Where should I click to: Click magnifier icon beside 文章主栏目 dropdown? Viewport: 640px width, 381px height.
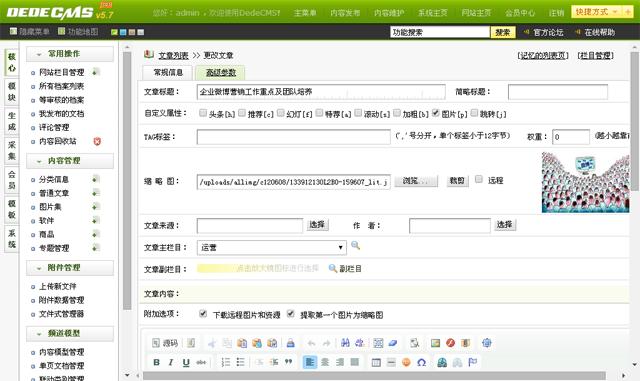(x=355, y=245)
